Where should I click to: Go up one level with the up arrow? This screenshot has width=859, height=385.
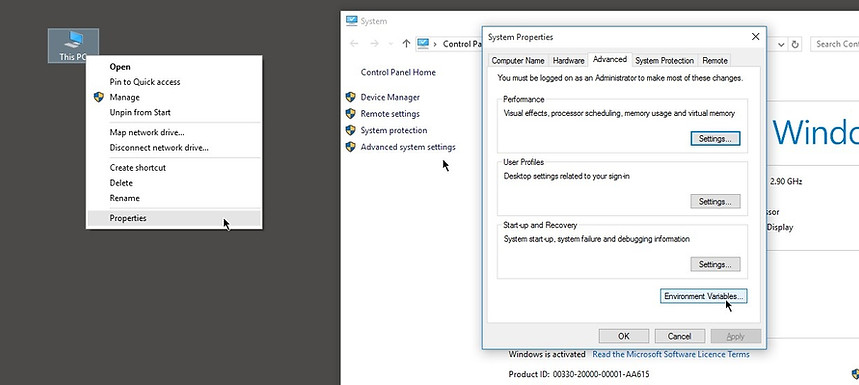406,44
